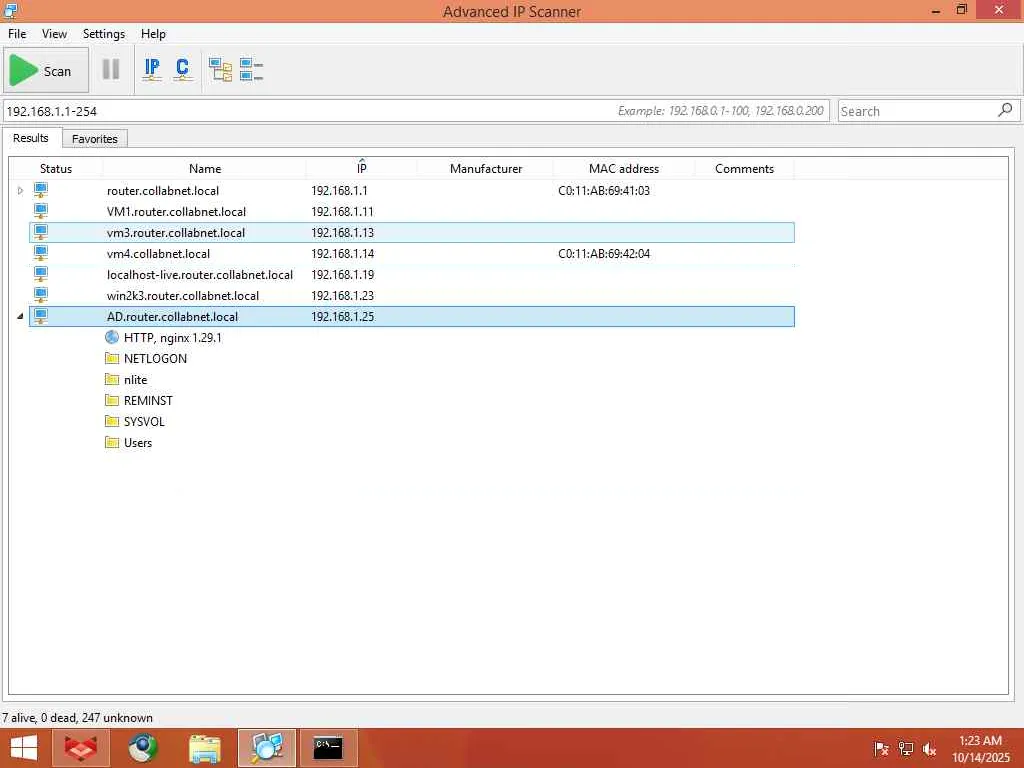Click the NETLOGON folder icon
The height and width of the screenshot is (768, 1024).
coord(112,359)
